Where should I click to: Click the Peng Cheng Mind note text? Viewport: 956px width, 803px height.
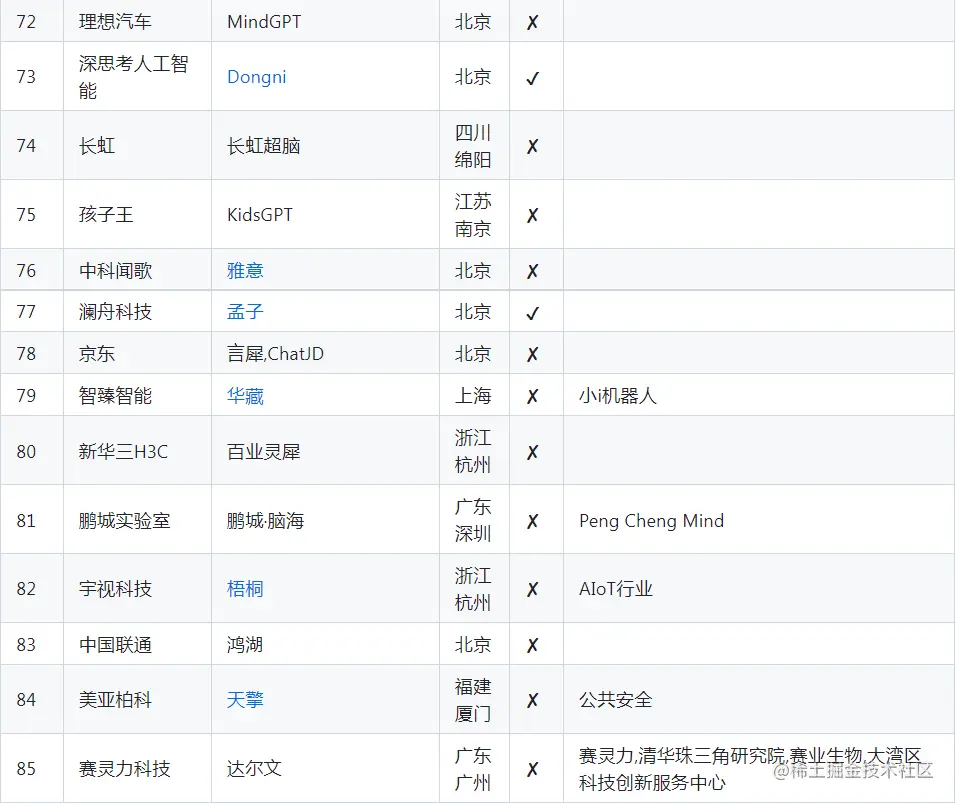651,520
